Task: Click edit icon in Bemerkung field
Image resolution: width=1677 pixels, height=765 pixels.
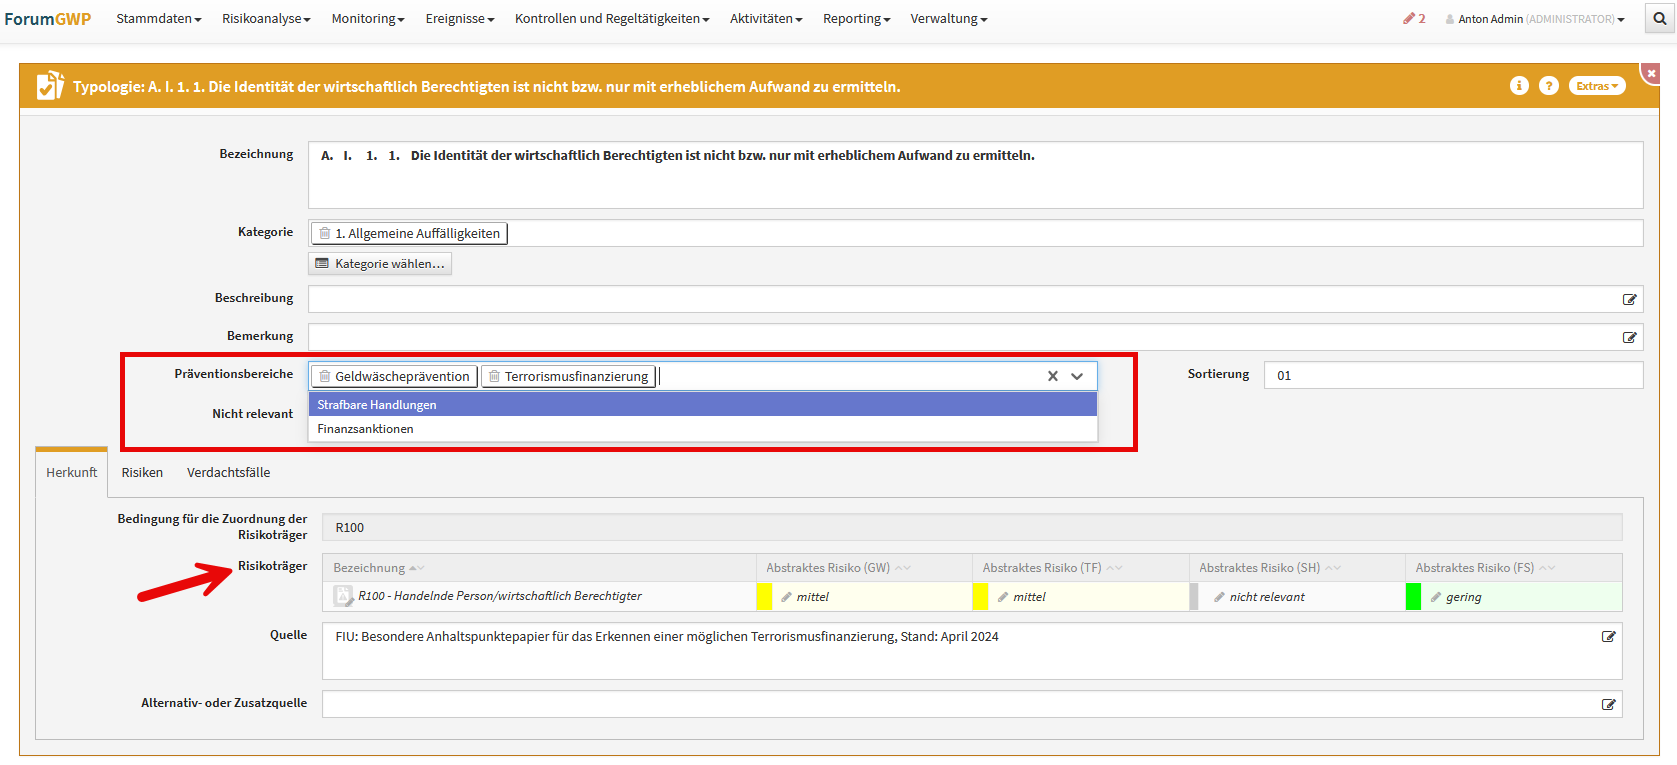Action: (1629, 338)
